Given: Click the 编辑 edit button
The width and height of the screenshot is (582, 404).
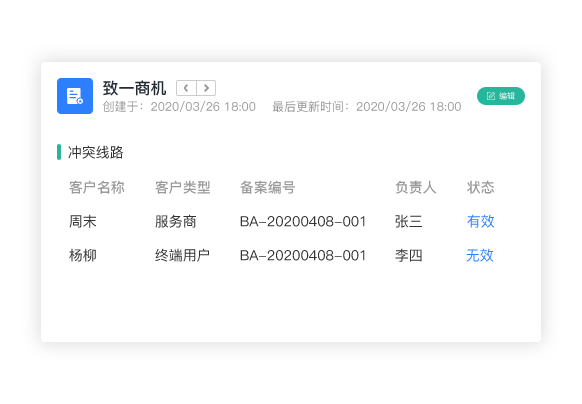Looking at the screenshot, I should pyautogui.click(x=501, y=96).
